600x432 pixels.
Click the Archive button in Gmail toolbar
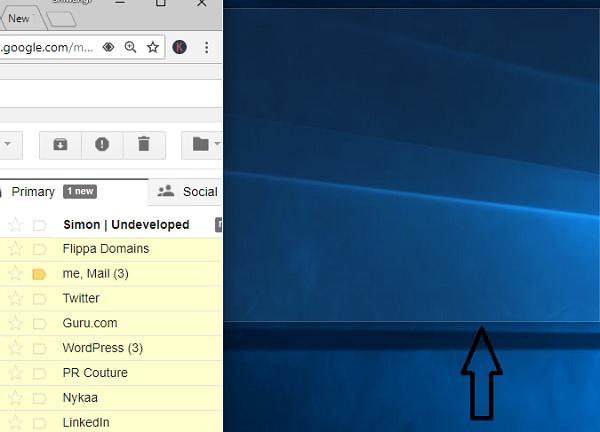pos(60,144)
